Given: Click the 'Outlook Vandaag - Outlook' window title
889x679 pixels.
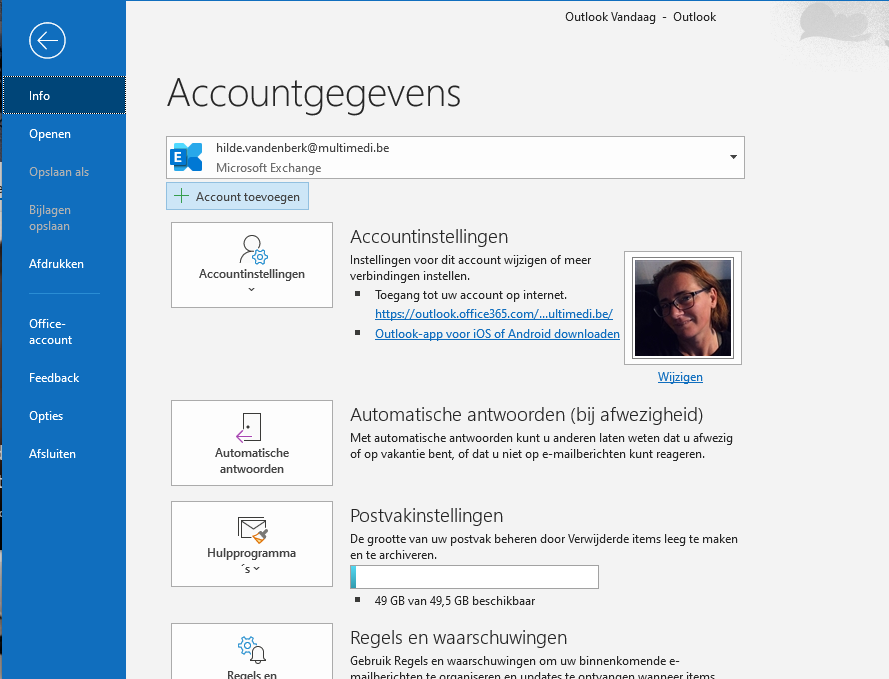Looking at the screenshot, I should (640, 17).
